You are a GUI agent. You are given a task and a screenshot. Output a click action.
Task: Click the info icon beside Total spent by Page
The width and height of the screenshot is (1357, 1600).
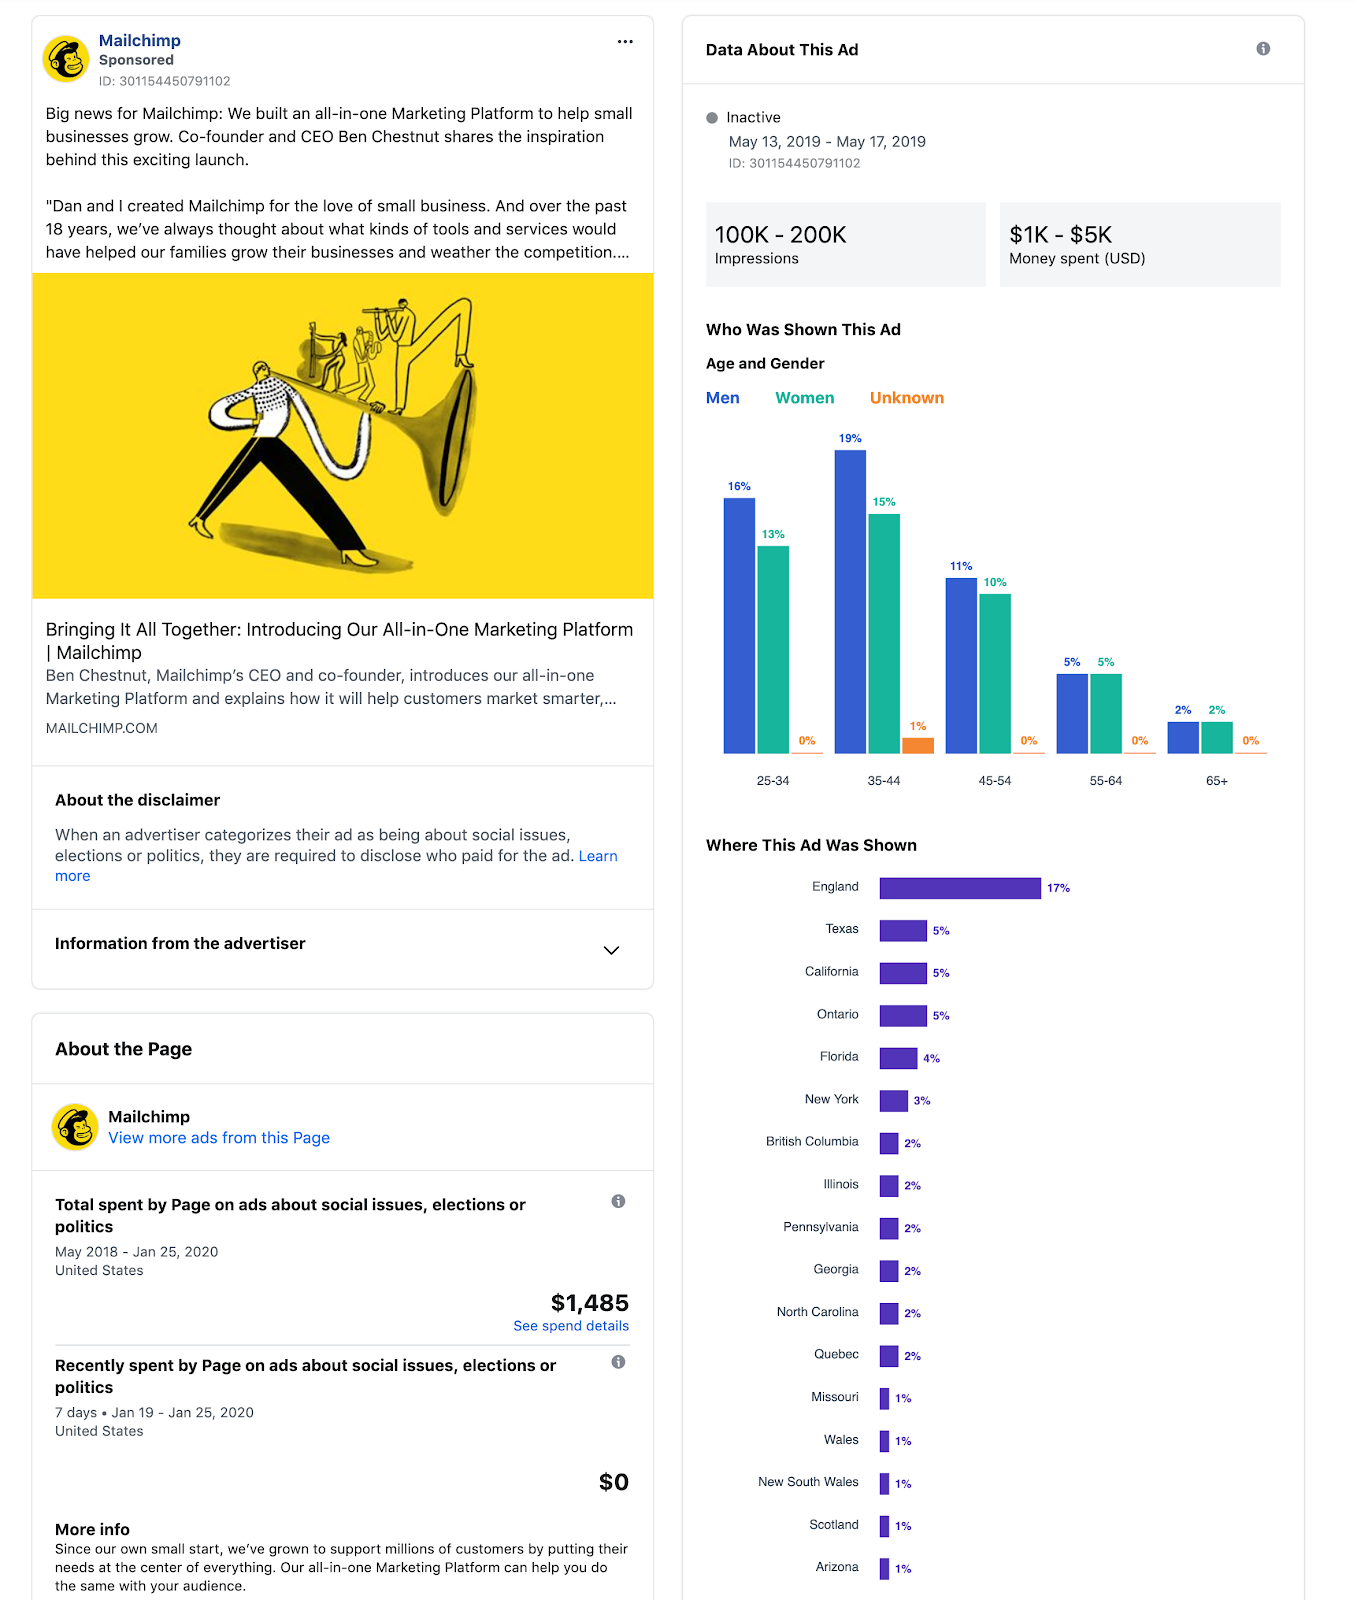point(619,1202)
